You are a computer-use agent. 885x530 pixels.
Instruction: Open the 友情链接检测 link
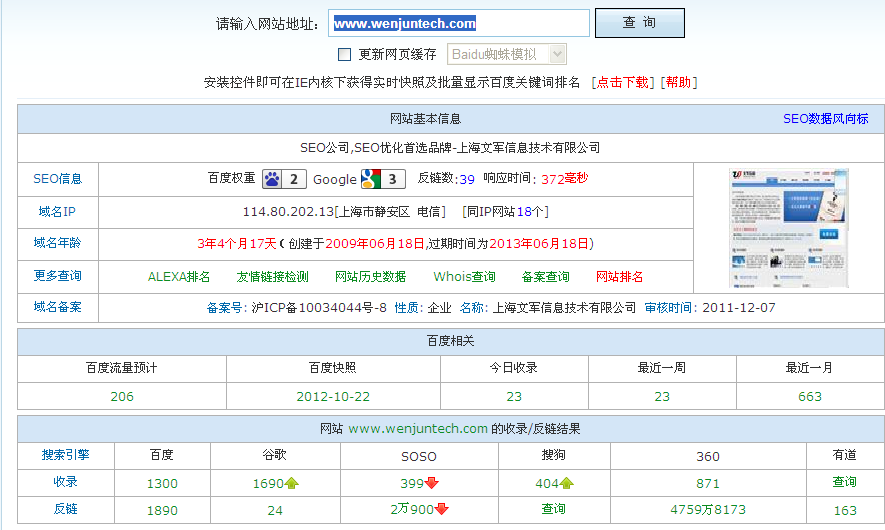point(272,277)
